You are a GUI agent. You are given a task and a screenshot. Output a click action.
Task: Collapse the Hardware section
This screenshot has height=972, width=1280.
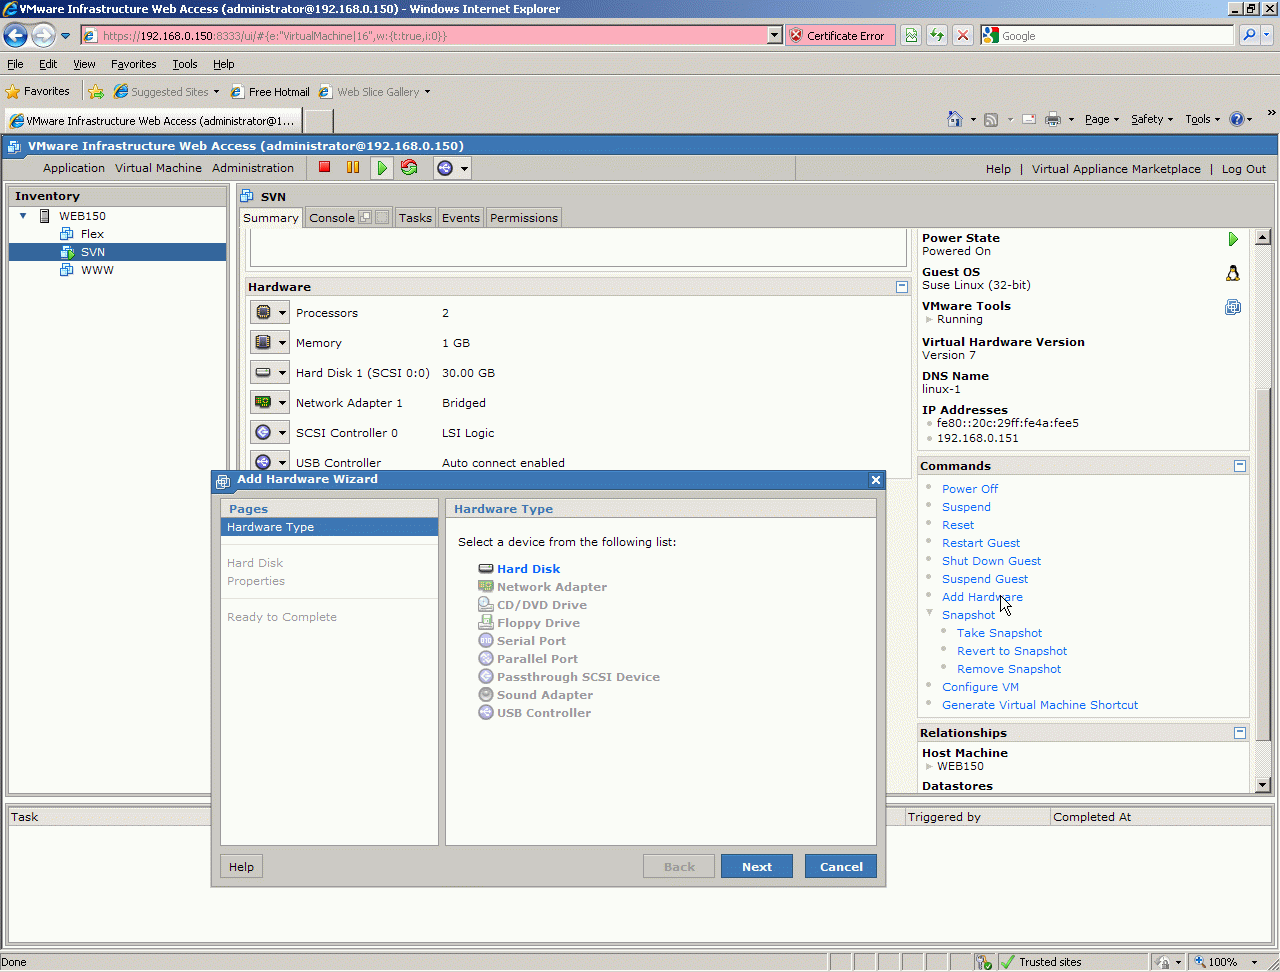pos(902,287)
